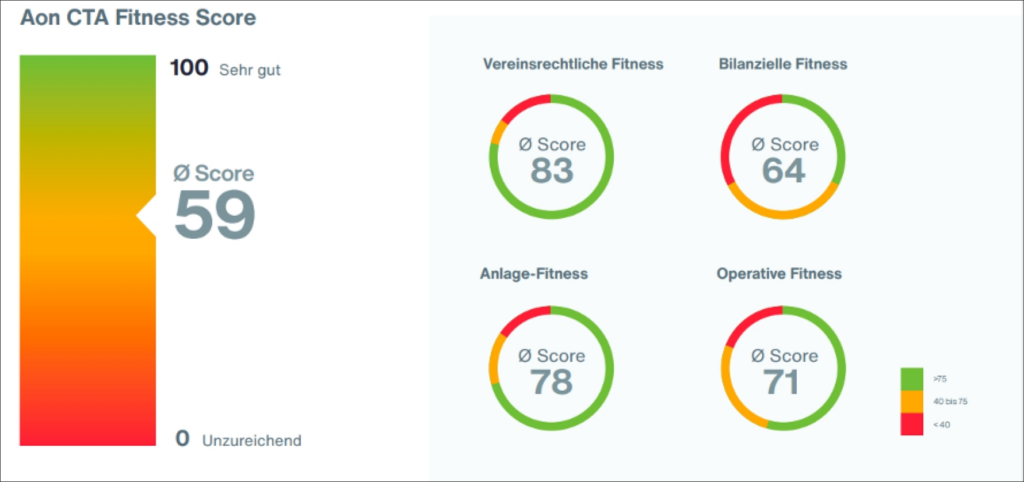Select the orange legend swatch for 40 bis 75
The height and width of the screenshot is (482, 1024).
(x=911, y=401)
